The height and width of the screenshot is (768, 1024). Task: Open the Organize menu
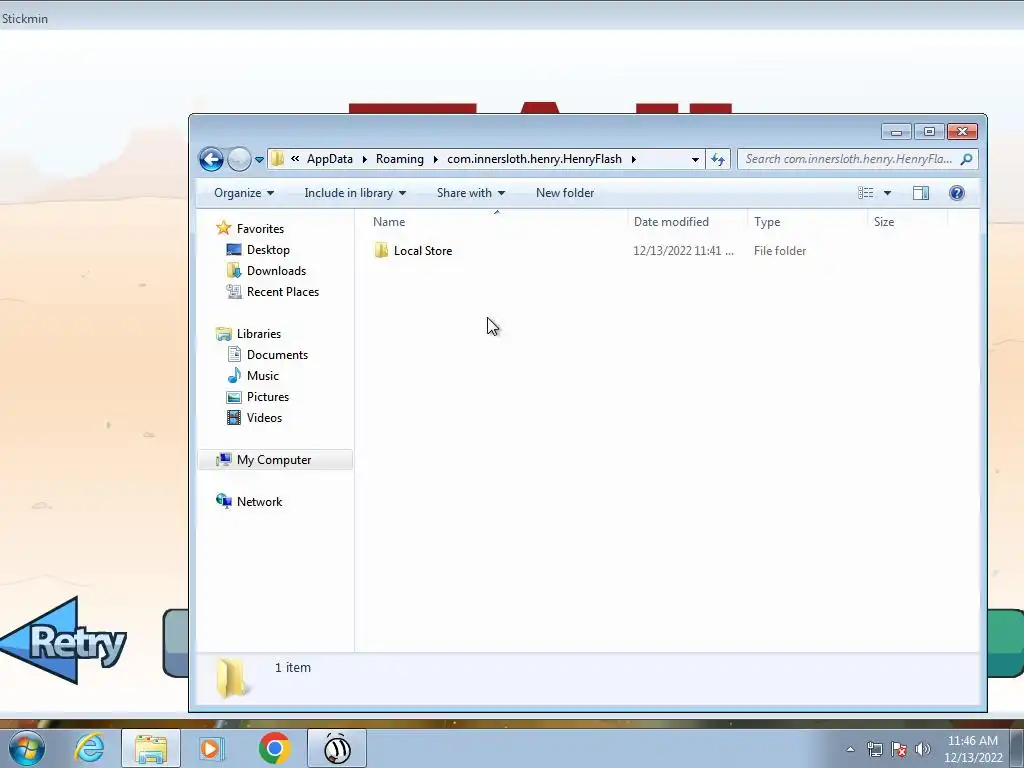(244, 193)
